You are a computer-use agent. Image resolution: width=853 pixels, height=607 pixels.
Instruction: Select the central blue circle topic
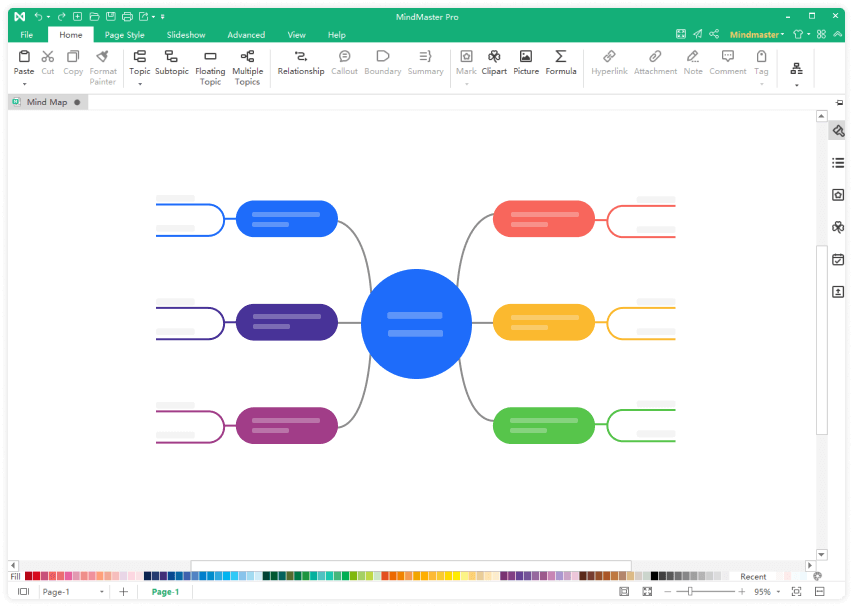[x=416, y=324]
